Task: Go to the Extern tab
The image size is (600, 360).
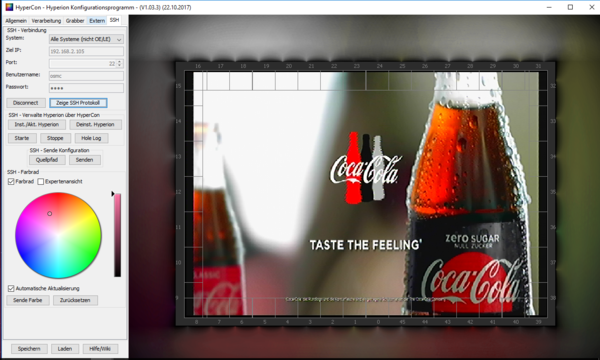Action: [x=97, y=21]
